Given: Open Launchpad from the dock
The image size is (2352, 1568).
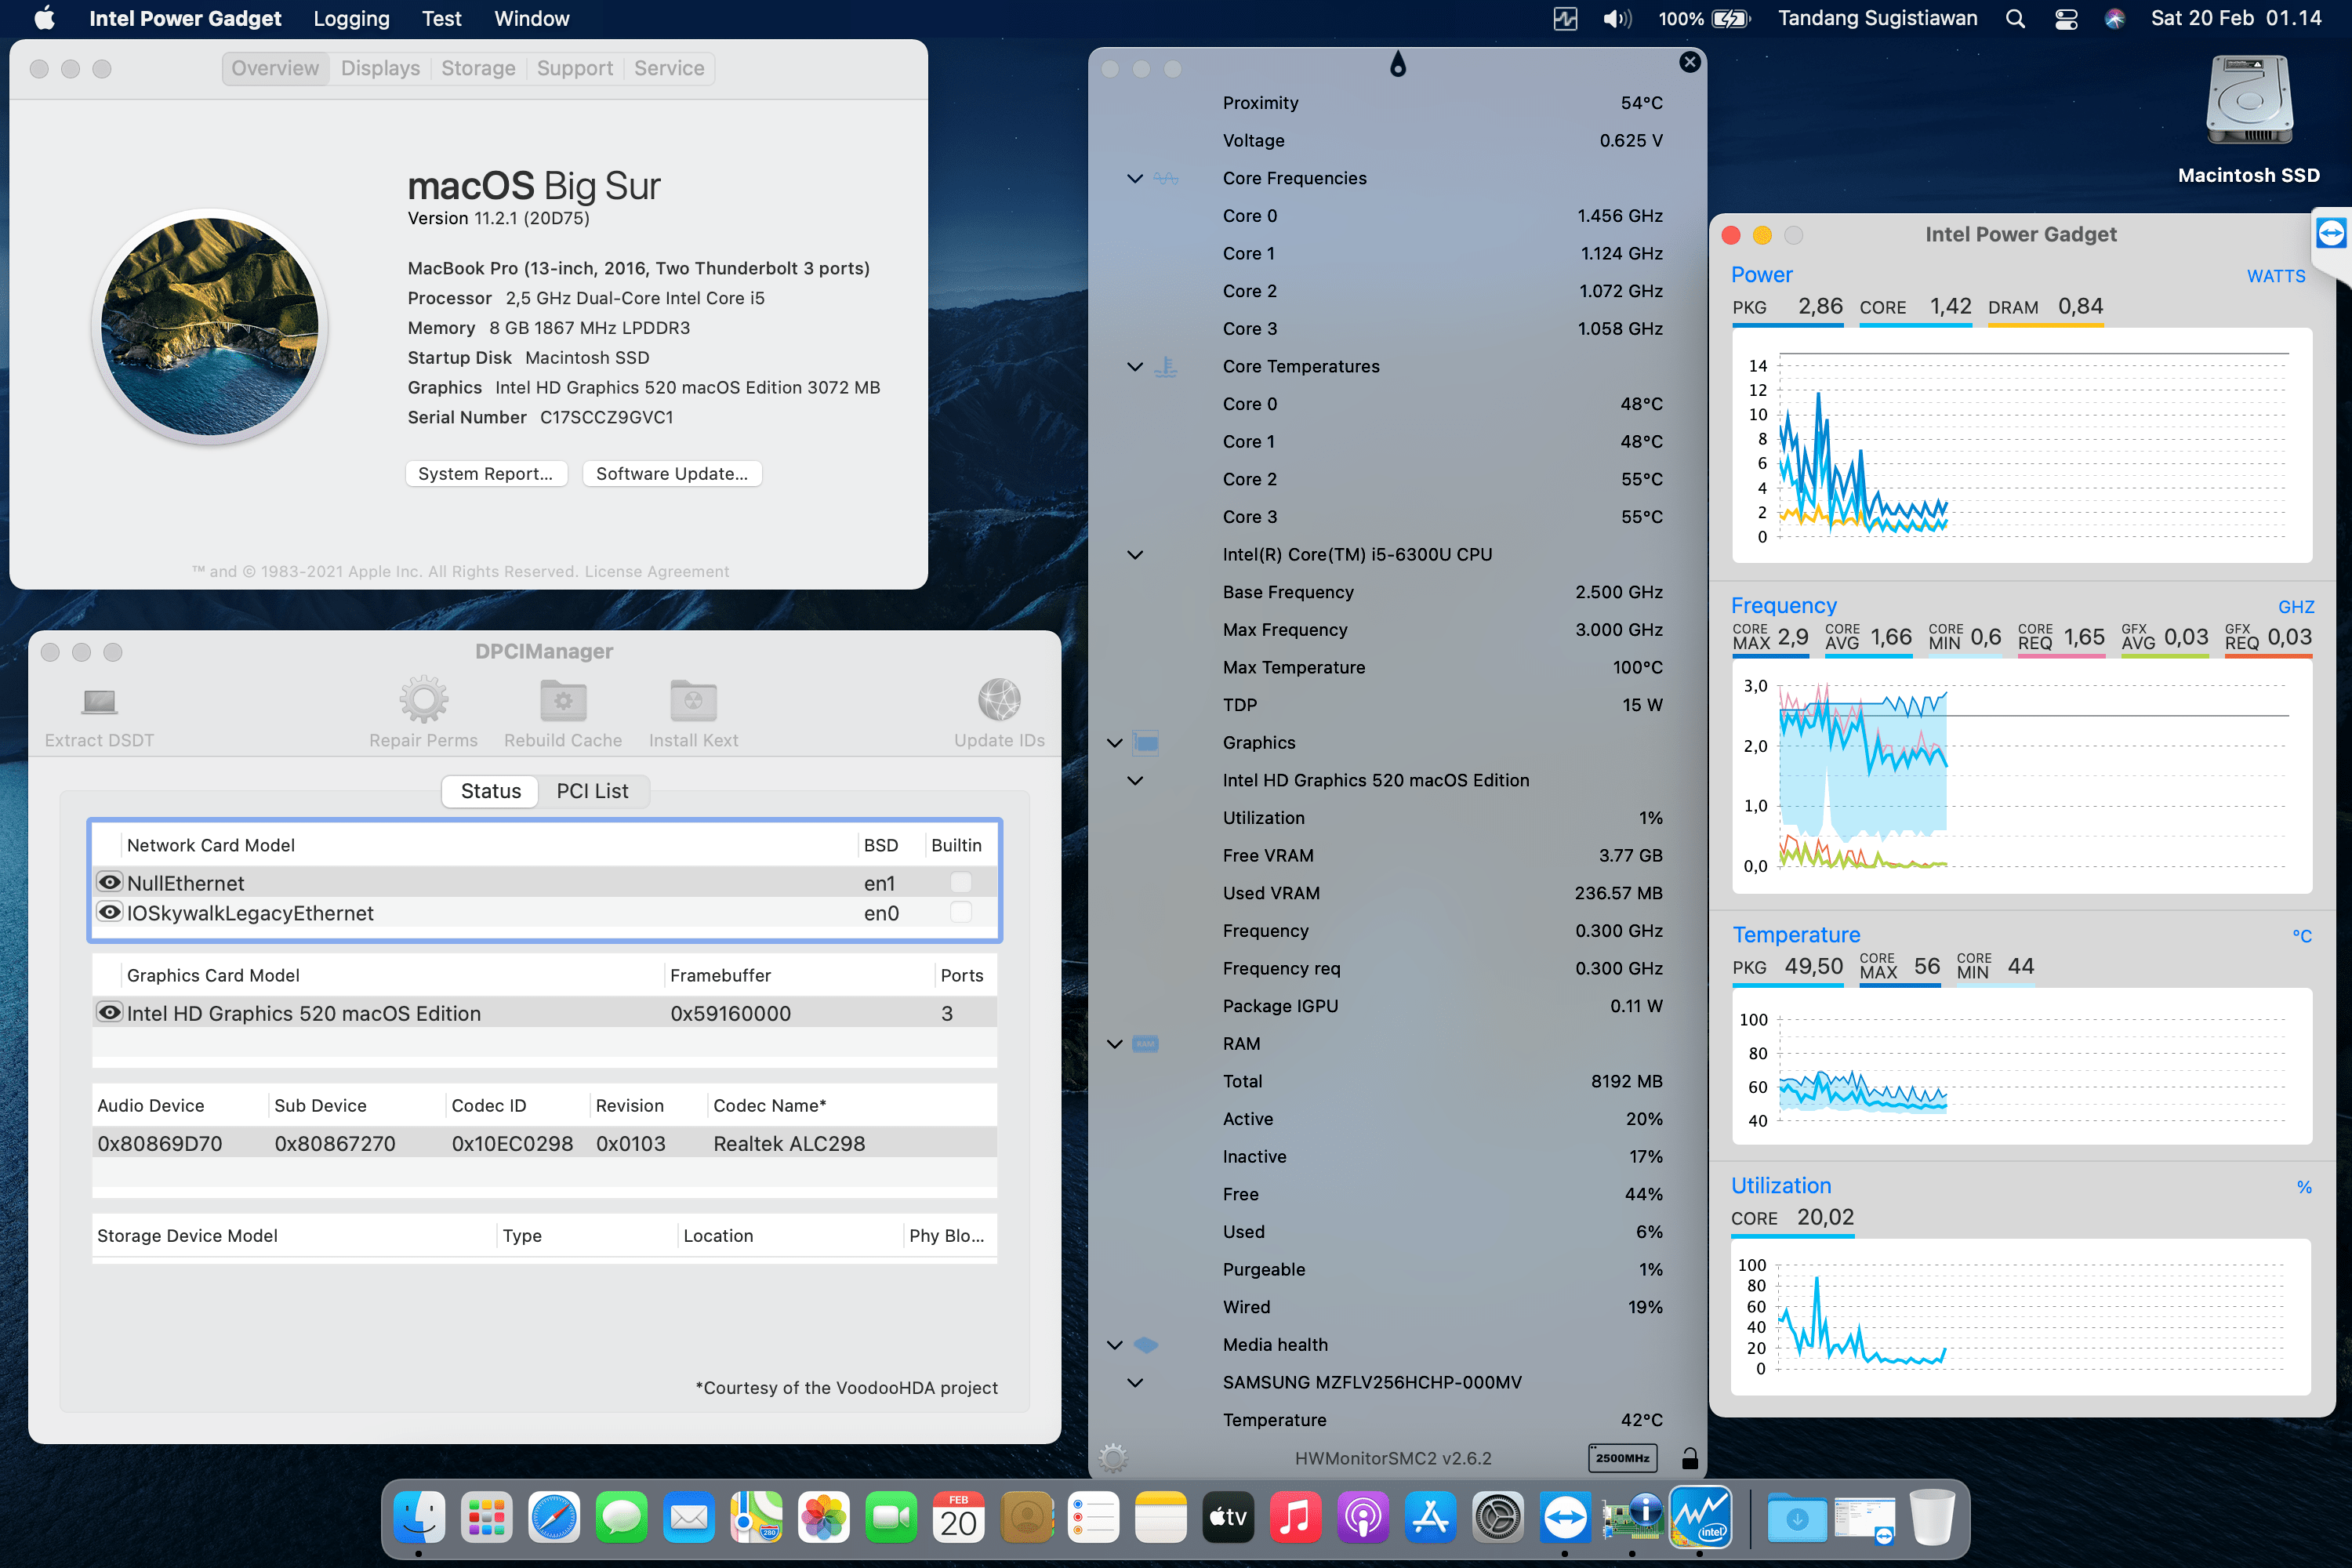Looking at the screenshot, I should coord(486,1518).
